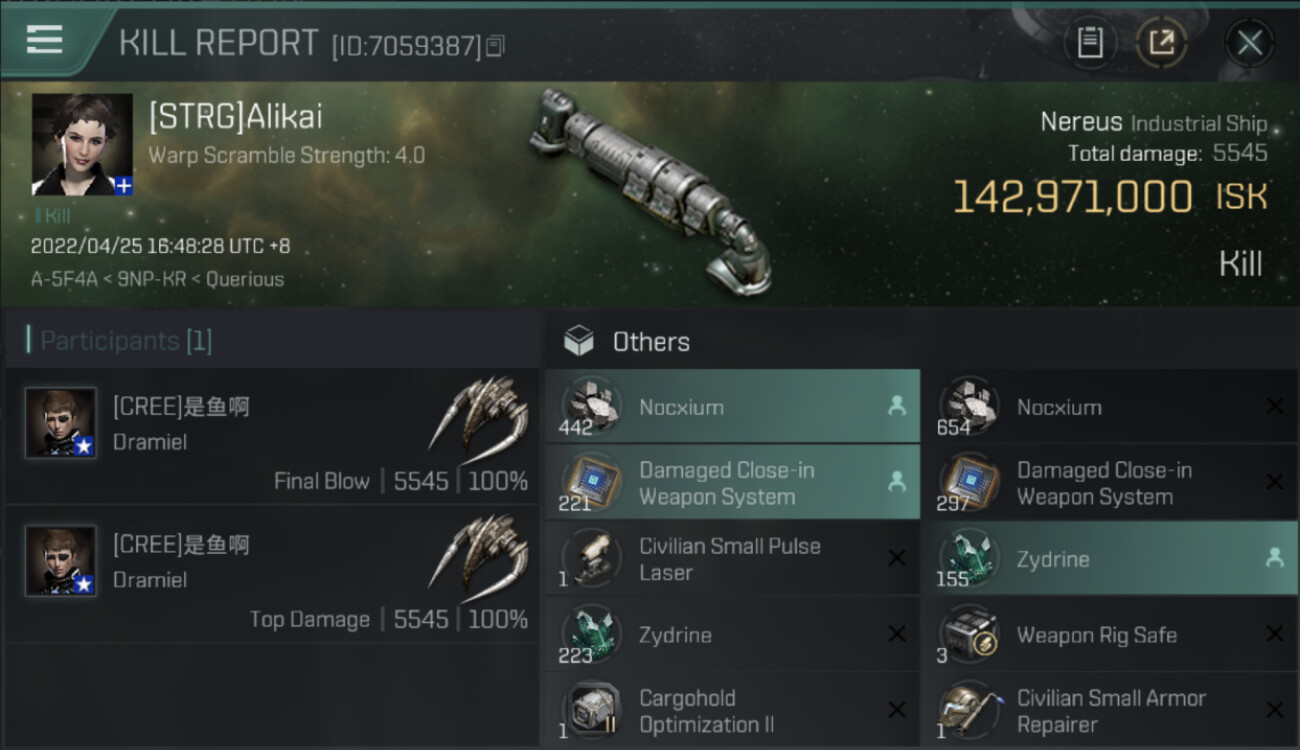
Task: Click the plus badge on Alikai's portrait
Action: [123, 185]
